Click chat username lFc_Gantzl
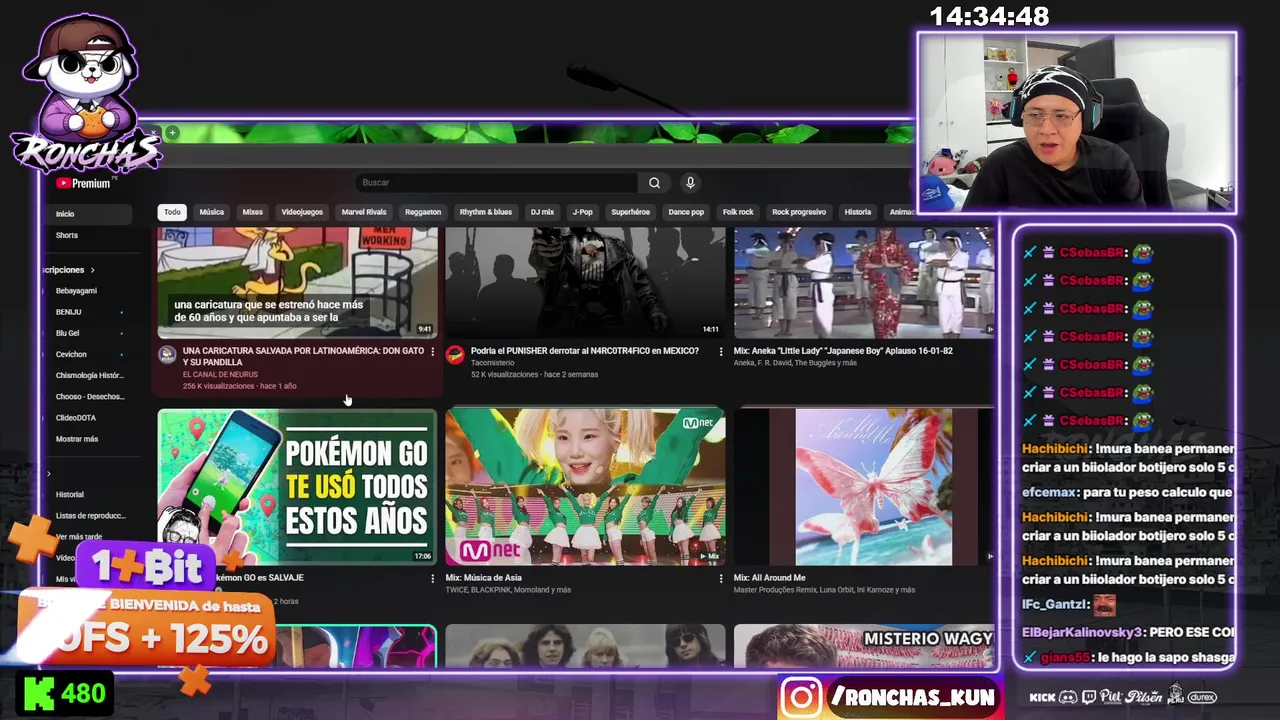The width and height of the screenshot is (1280, 720). pyautogui.click(x=1054, y=604)
